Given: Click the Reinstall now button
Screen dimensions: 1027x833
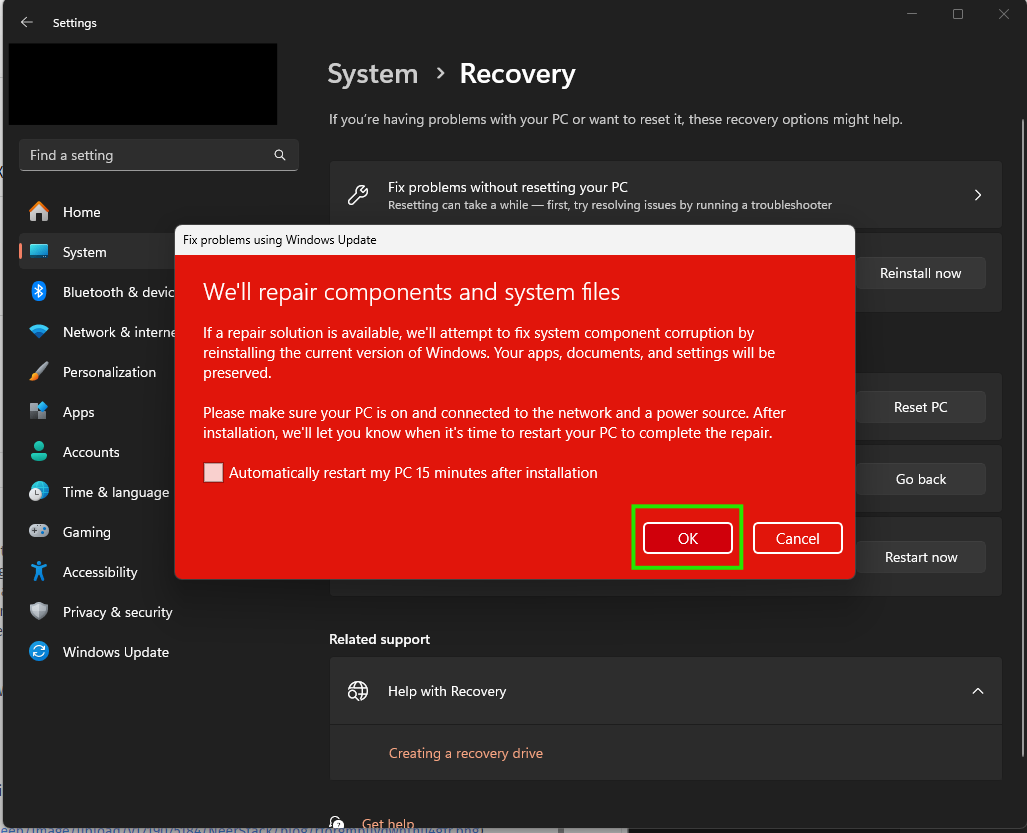Looking at the screenshot, I should [x=920, y=273].
